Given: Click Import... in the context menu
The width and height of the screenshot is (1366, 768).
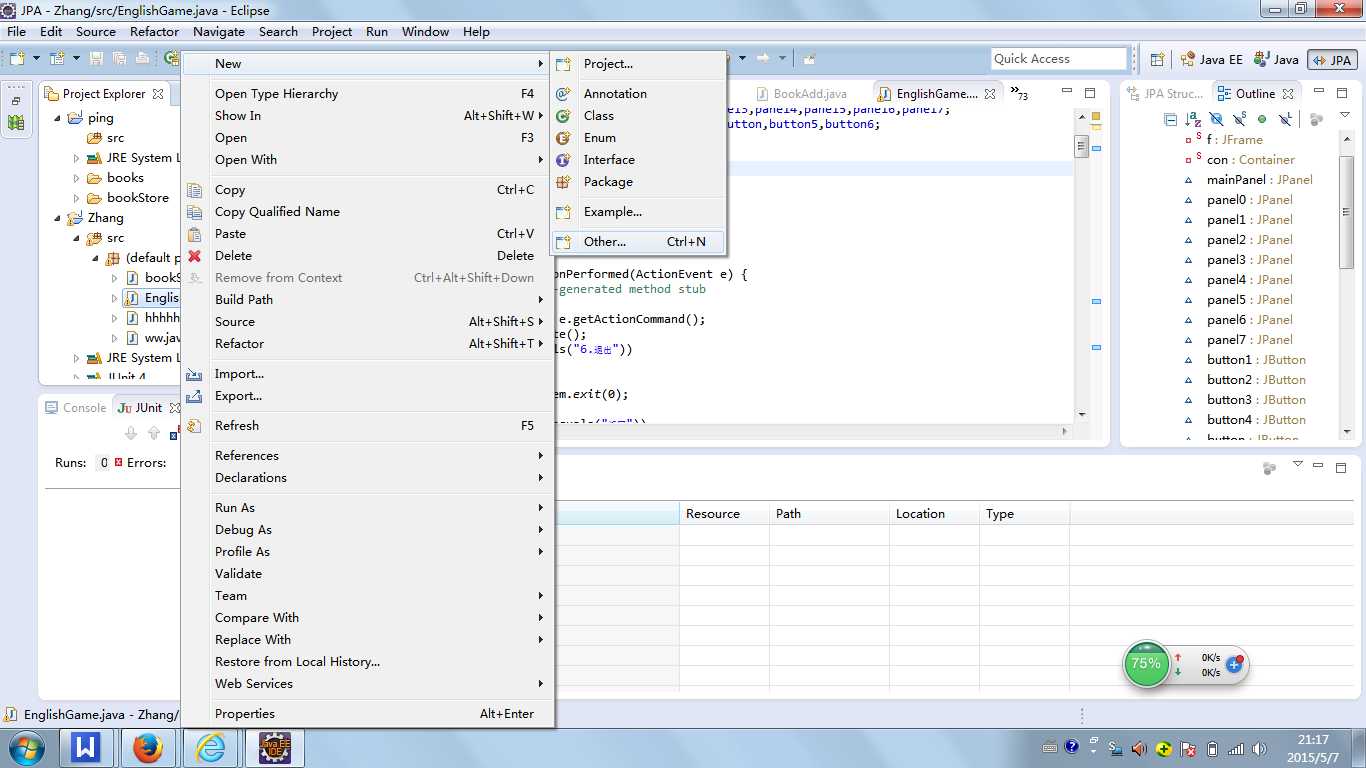Looking at the screenshot, I should [x=367, y=374].
